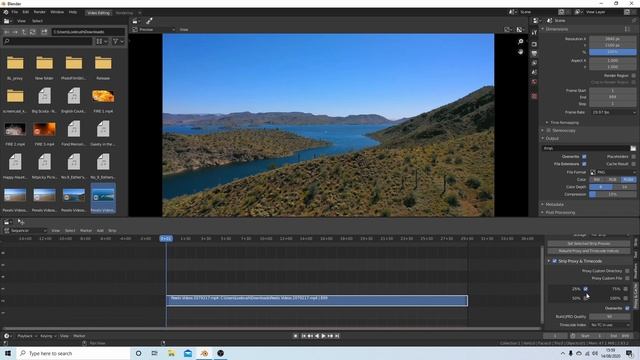This screenshot has width=640, height=360.
Task: Open the World properties tab icon
Action: 534,82
